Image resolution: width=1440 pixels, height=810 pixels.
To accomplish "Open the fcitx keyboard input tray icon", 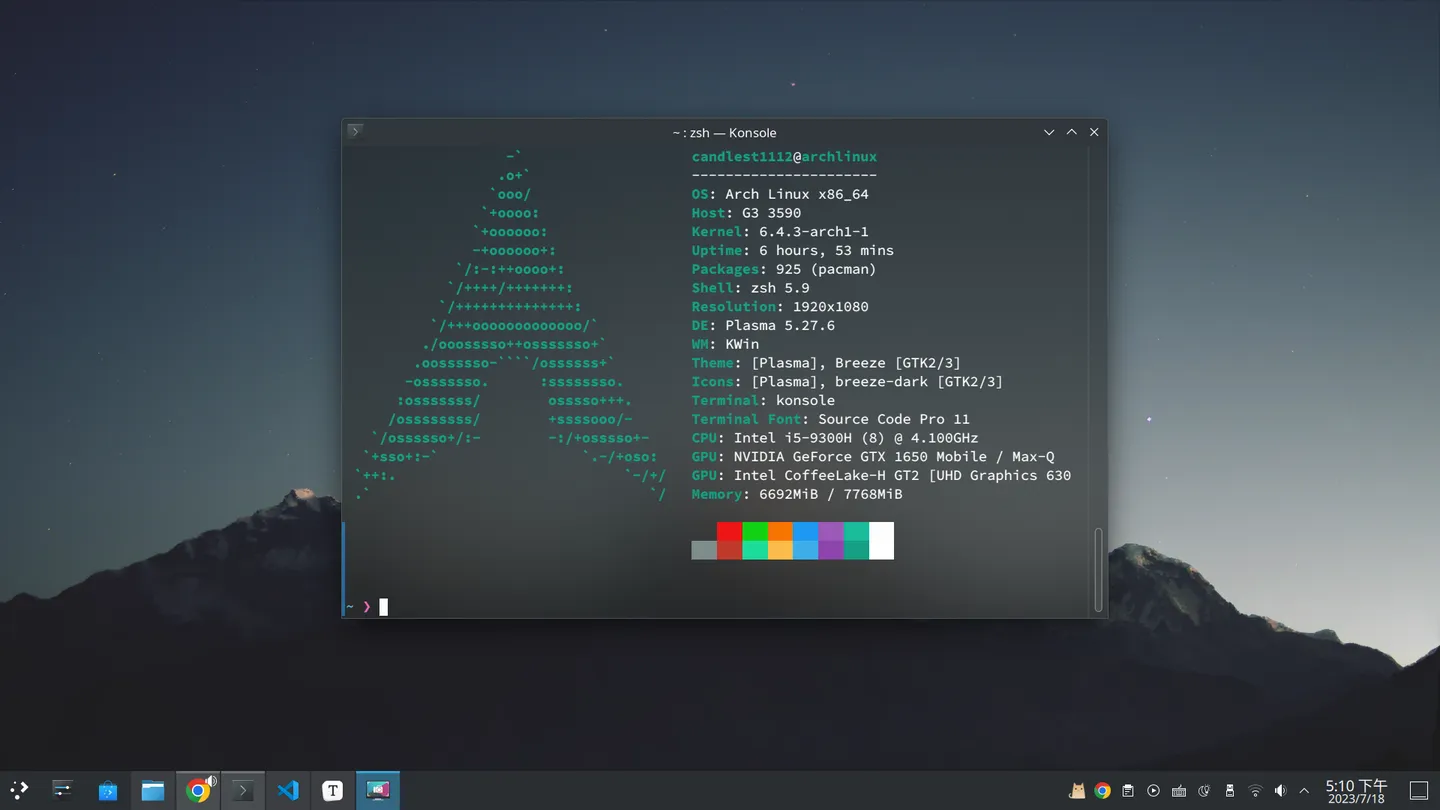I will click(x=1178, y=790).
